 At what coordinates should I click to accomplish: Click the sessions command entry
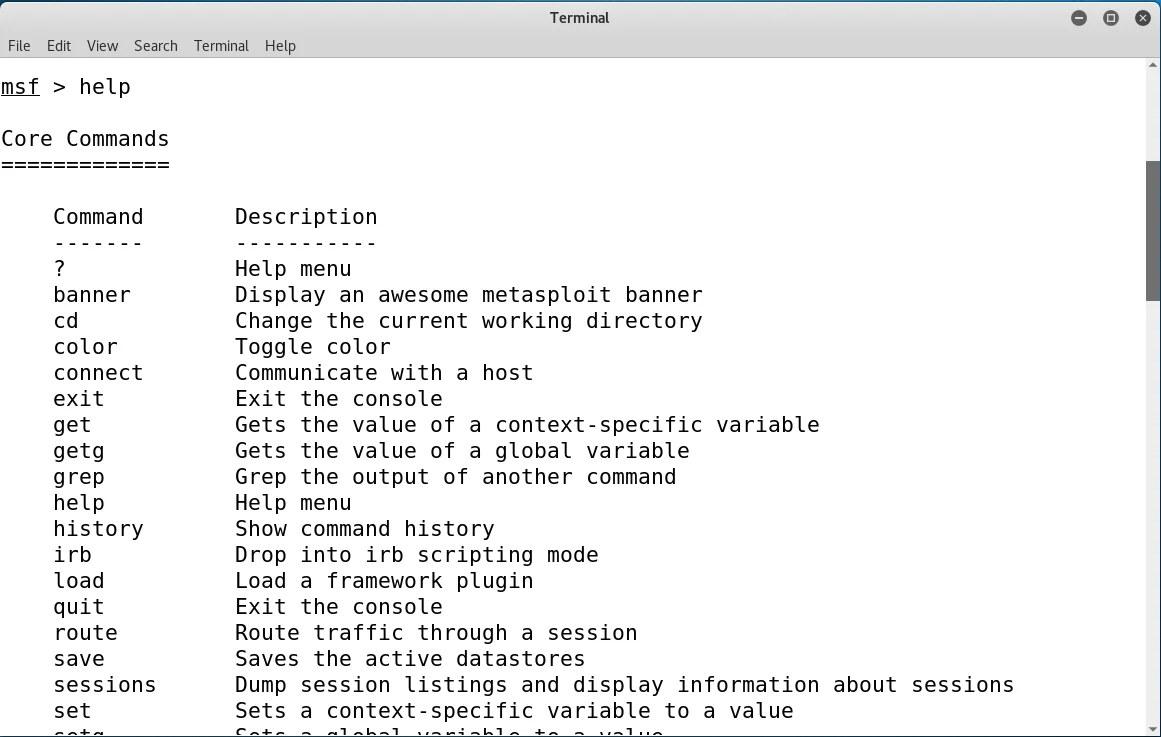105,685
